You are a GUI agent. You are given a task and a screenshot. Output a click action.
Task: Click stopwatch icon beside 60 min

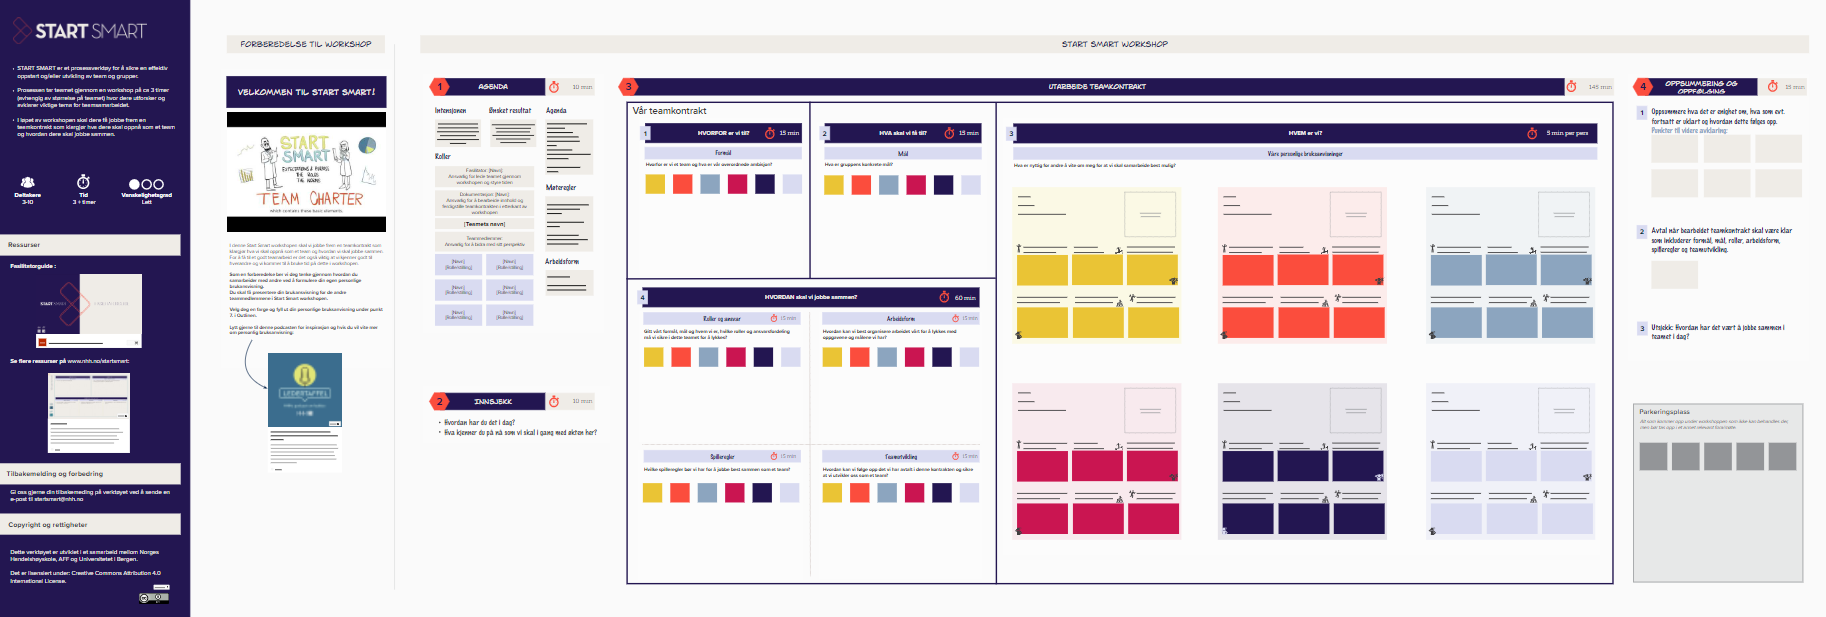pos(944,297)
